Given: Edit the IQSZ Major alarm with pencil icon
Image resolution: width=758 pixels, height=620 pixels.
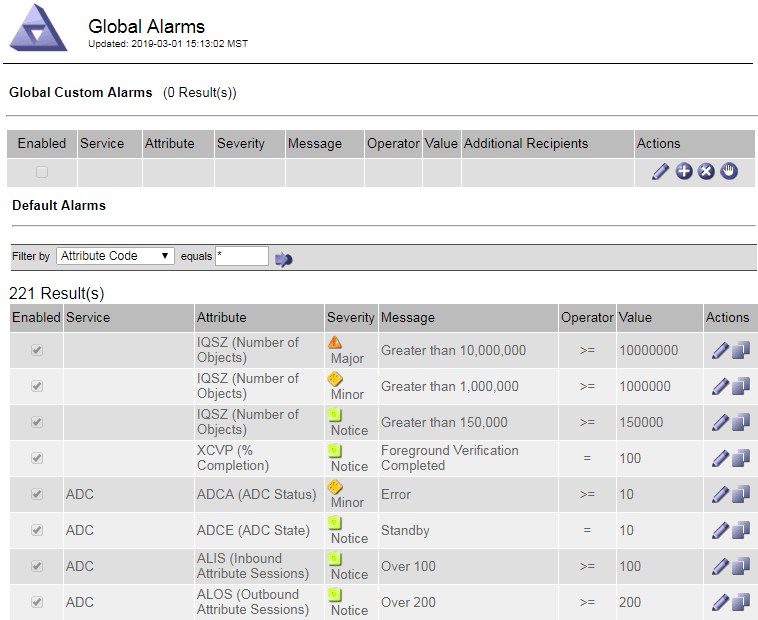Looking at the screenshot, I should pyautogui.click(x=720, y=351).
